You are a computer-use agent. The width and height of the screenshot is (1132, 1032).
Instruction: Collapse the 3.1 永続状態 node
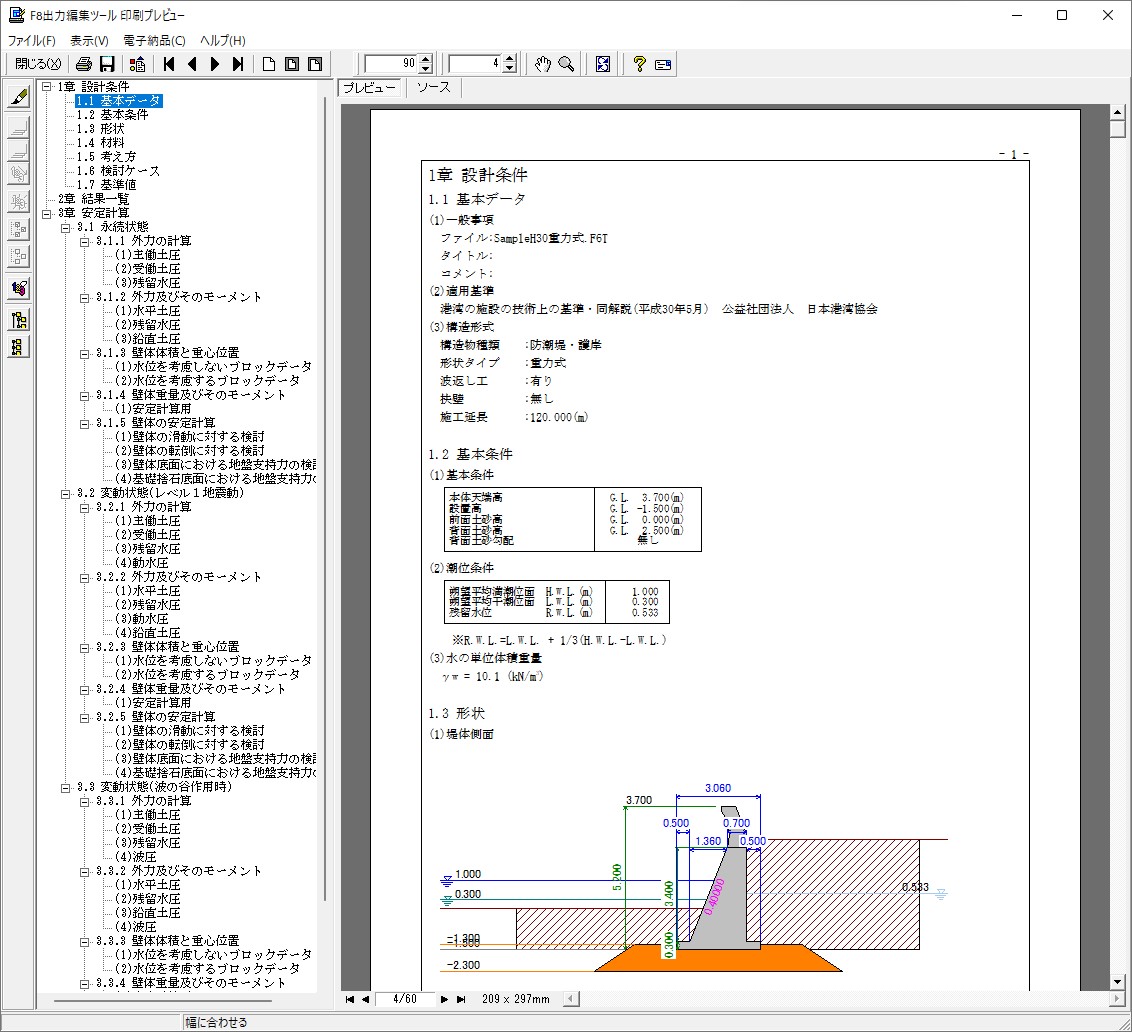pyautogui.click(x=66, y=227)
